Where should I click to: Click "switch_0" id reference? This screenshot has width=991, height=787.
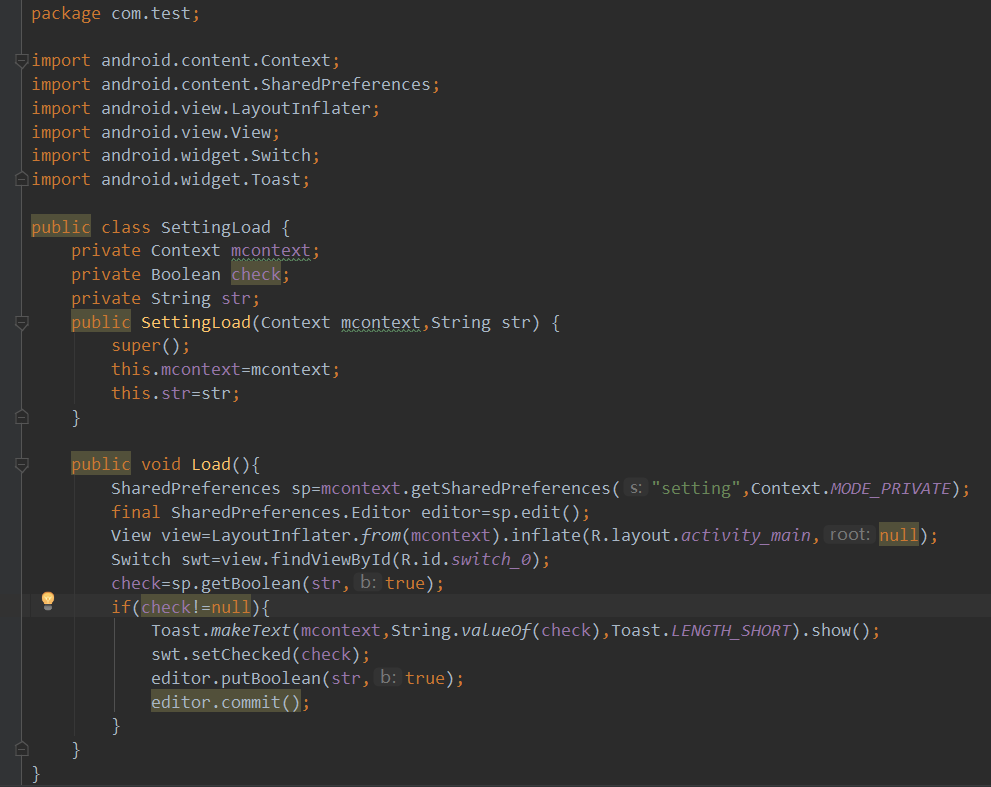tap(491, 559)
